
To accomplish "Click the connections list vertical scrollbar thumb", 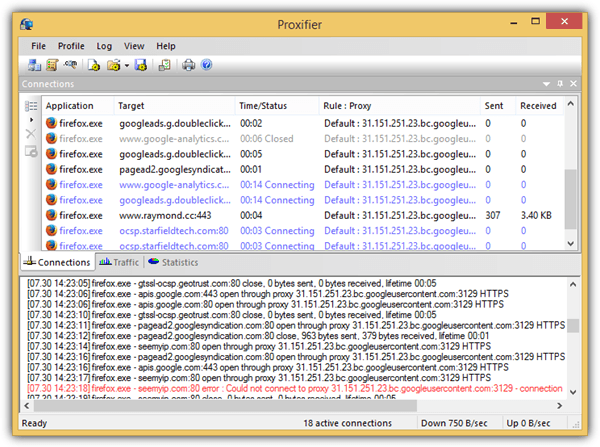I will (x=571, y=199).
